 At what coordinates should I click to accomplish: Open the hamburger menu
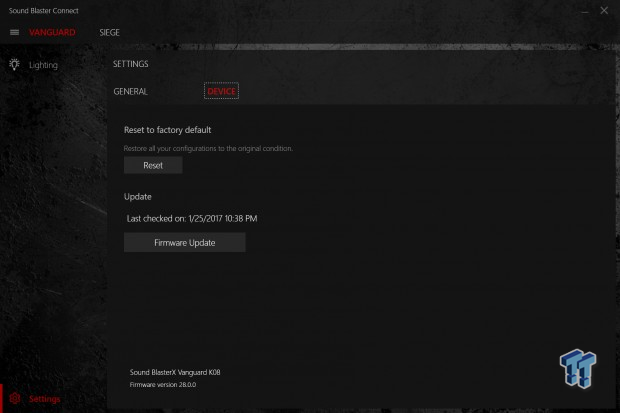(14, 32)
